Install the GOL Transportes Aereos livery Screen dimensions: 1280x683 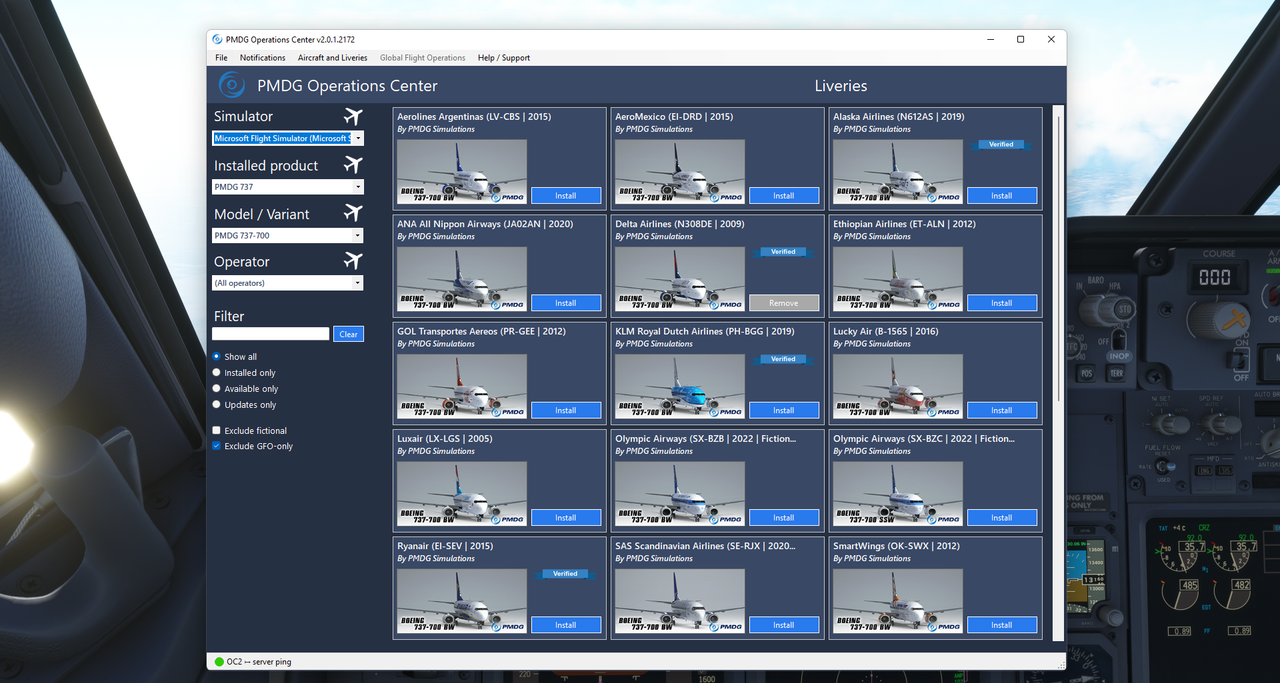point(566,410)
